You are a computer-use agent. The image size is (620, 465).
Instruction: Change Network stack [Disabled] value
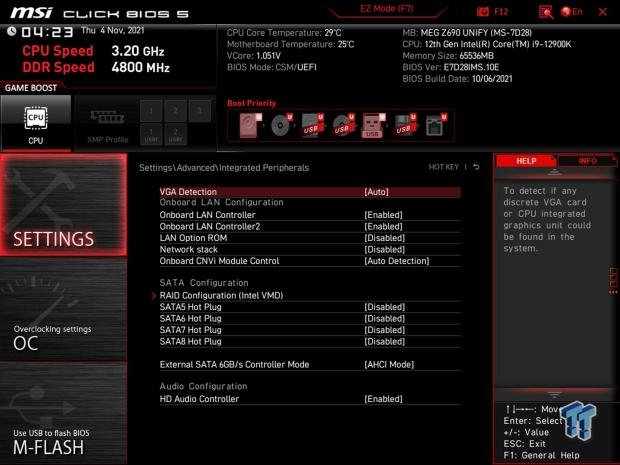click(384, 250)
